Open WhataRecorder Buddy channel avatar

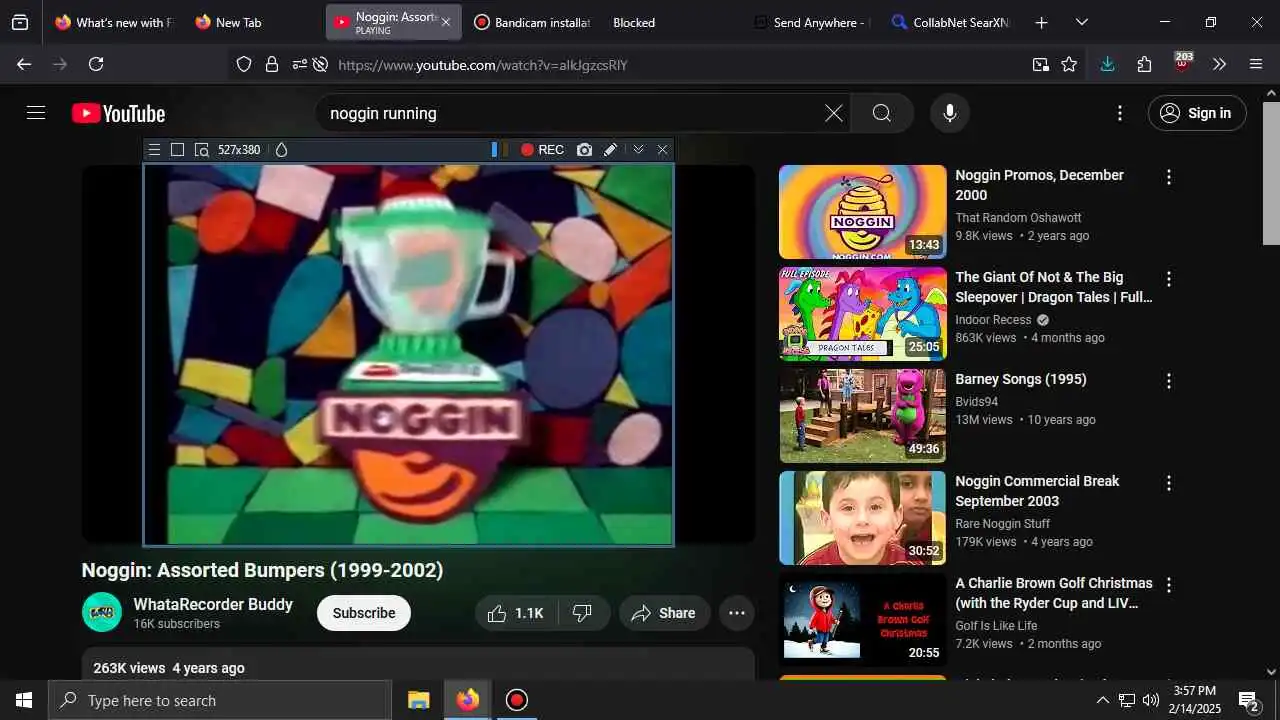[x=102, y=612]
